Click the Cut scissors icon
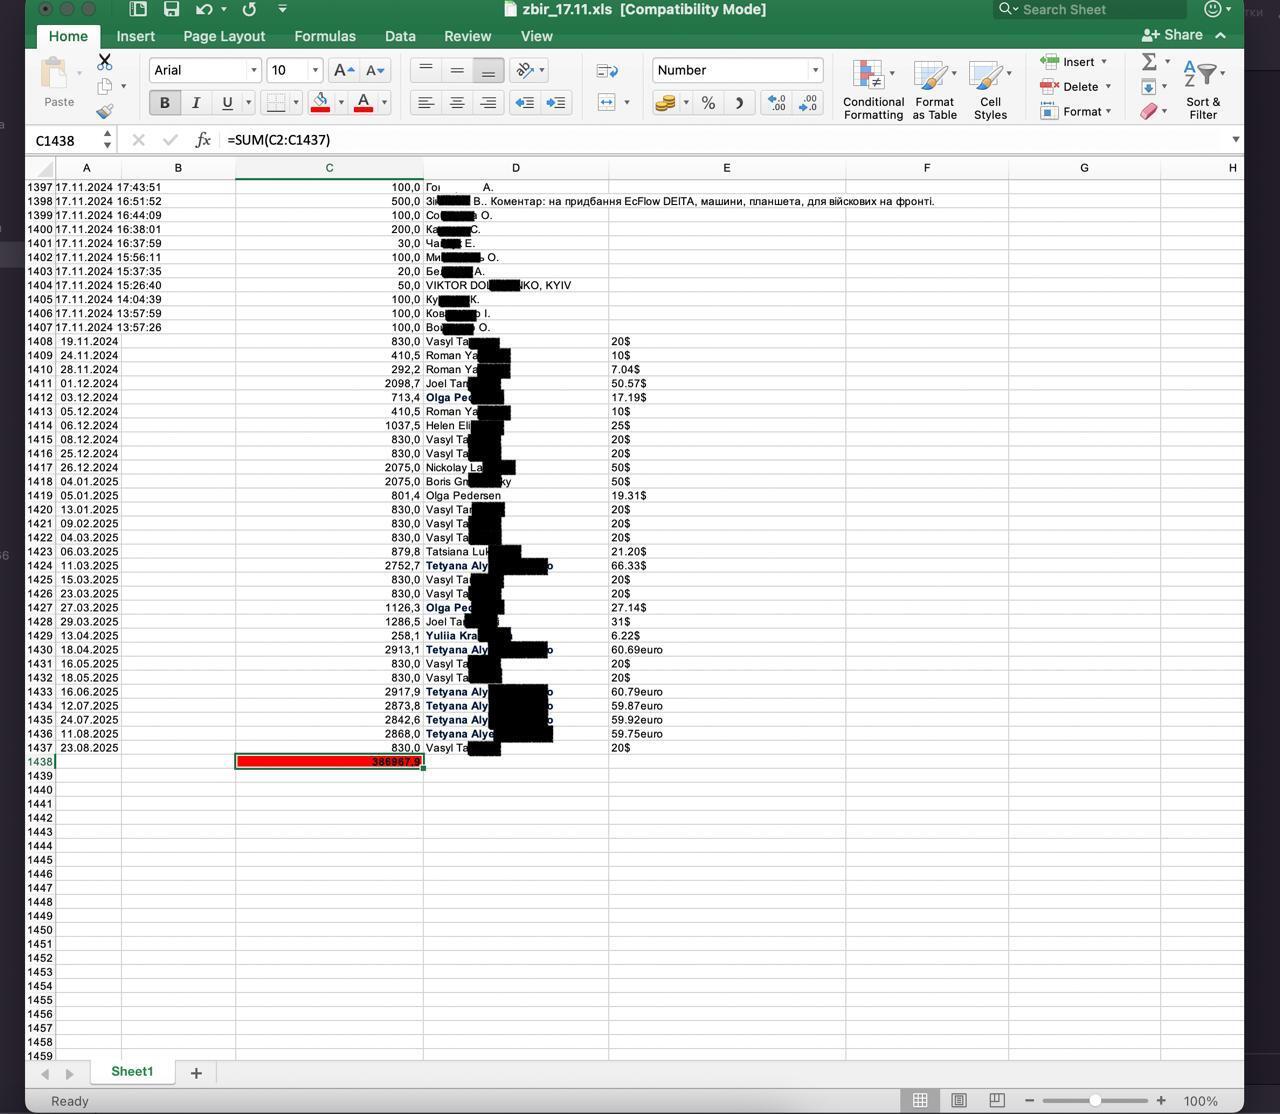 [104, 62]
